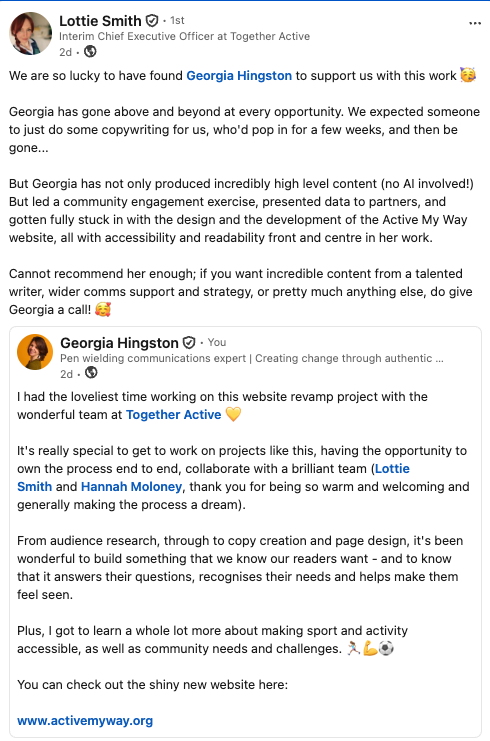
Task: Visit the www.activemyway.org link
Action: [x=85, y=721]
